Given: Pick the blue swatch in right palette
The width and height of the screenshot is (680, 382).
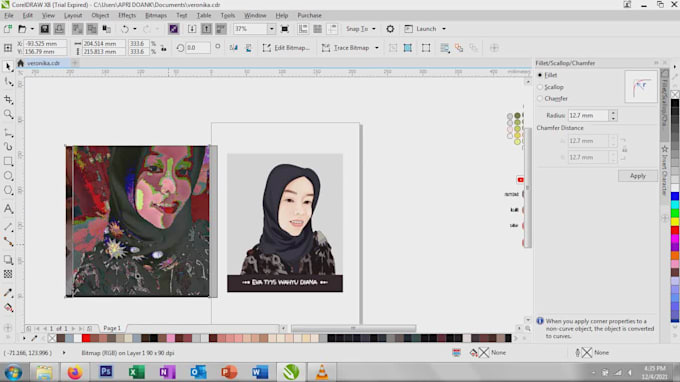Looking at the screenshot, I should pyautogui.click(x=675, y=196).
